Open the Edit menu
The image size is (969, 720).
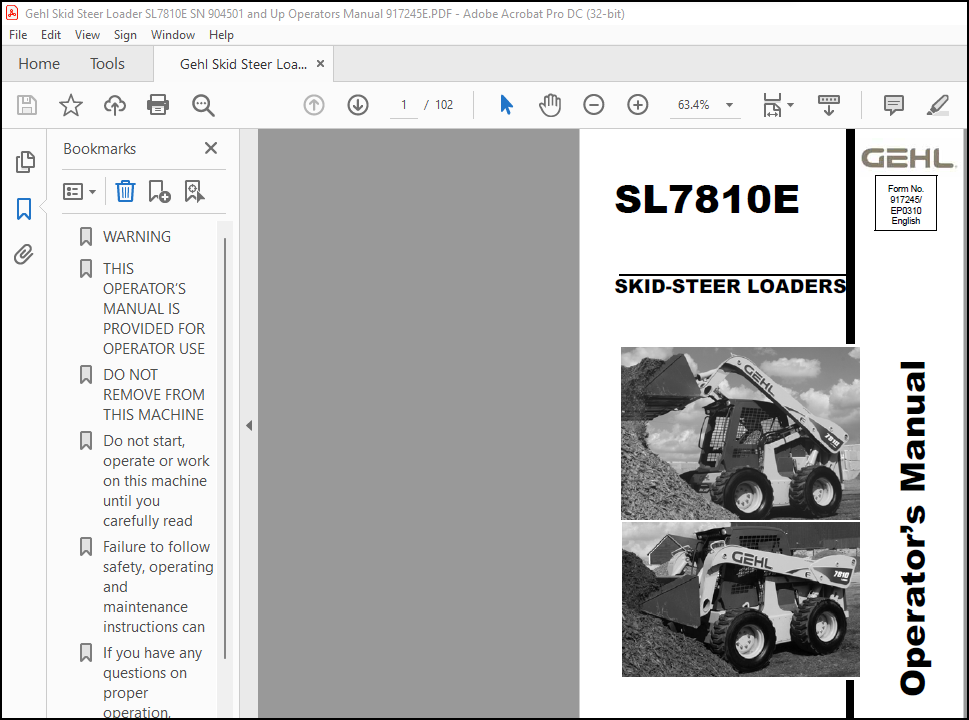tap(51, 35)
